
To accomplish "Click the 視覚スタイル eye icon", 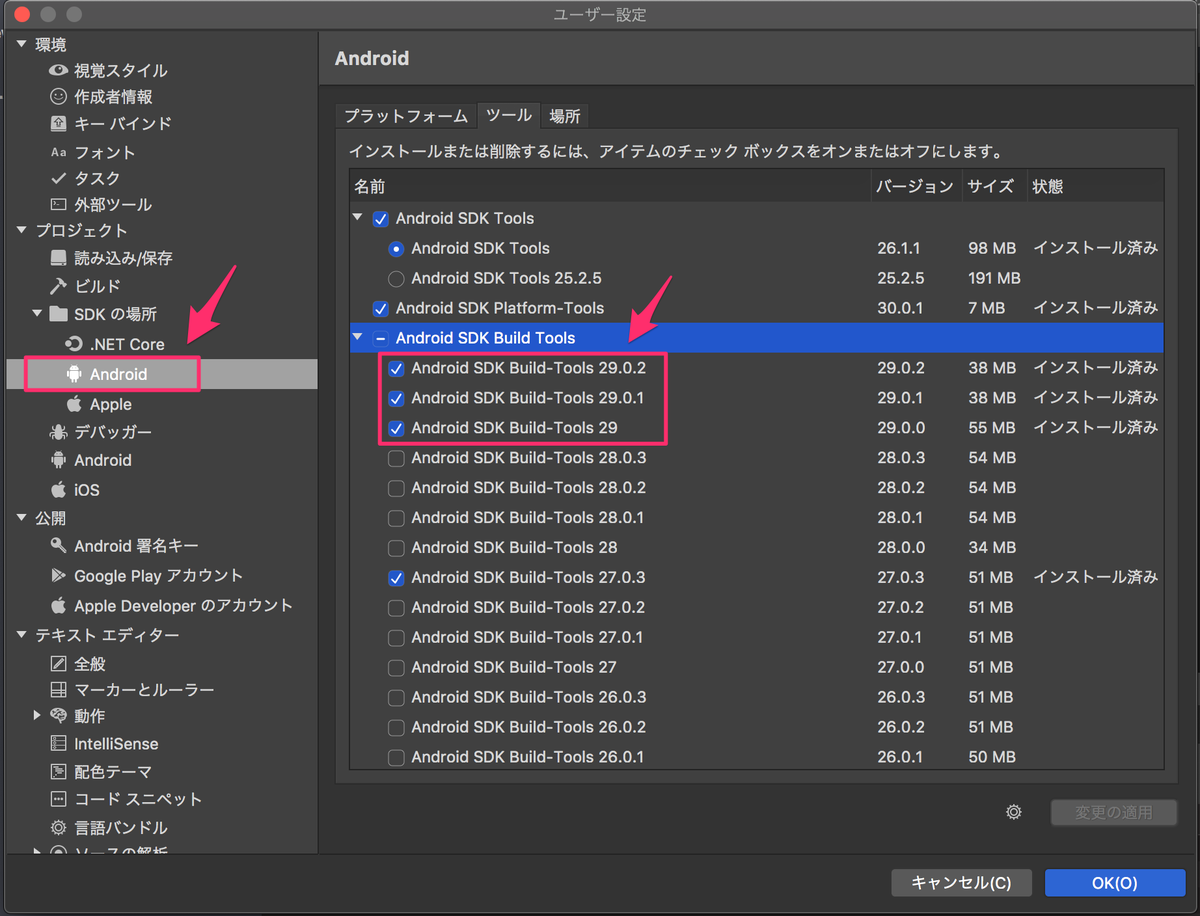I will click(x=58, y=70).
